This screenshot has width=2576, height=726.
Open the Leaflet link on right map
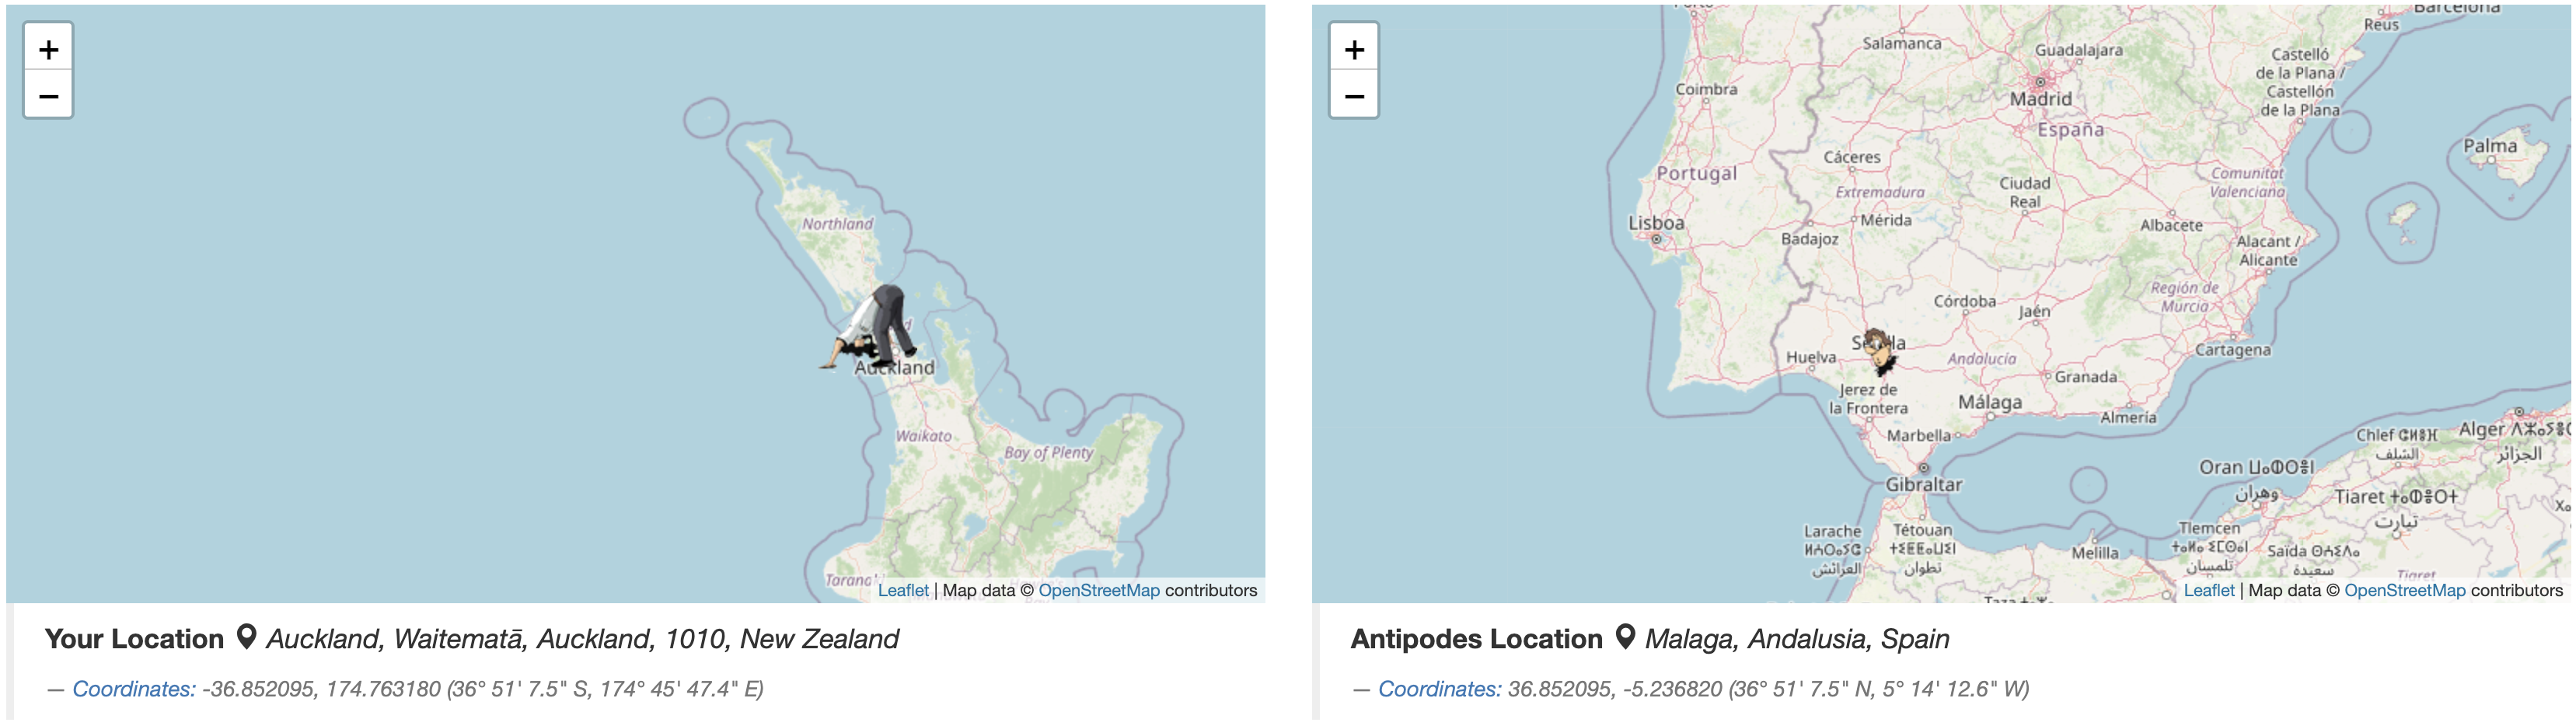[2208, 590]
